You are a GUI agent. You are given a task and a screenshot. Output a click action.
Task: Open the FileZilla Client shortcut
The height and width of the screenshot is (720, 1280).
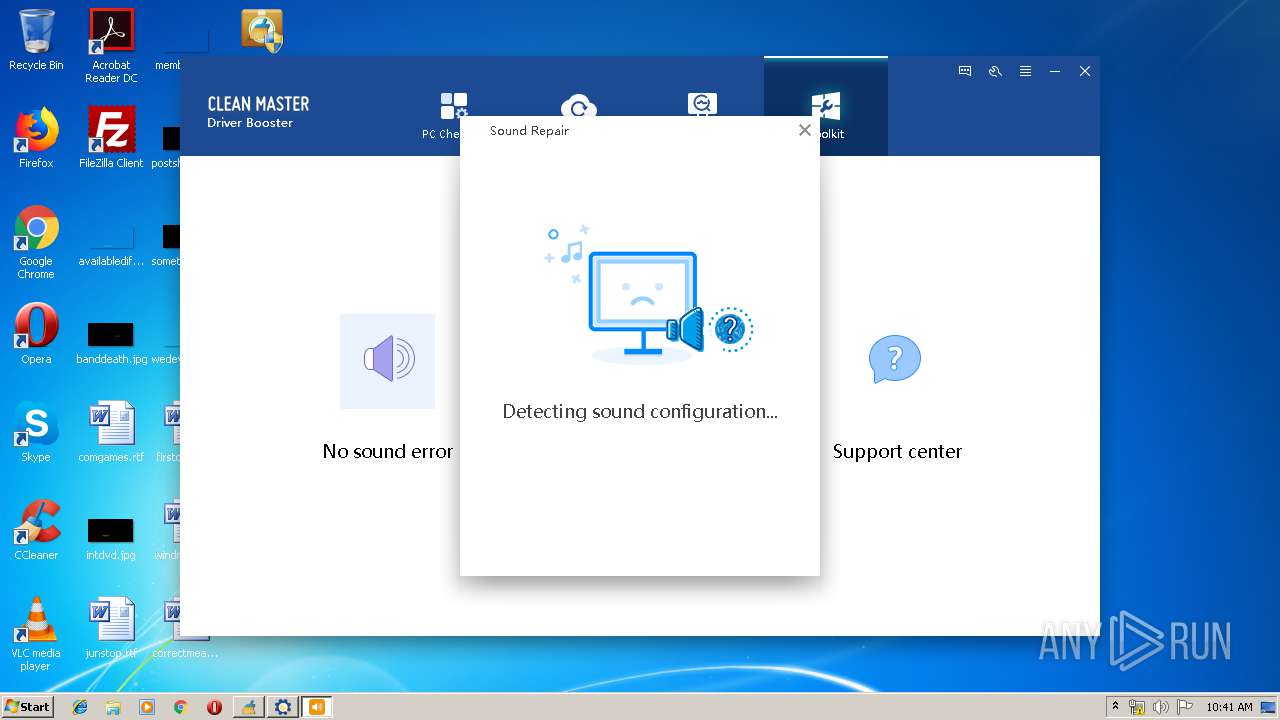[x=111, y=138]
